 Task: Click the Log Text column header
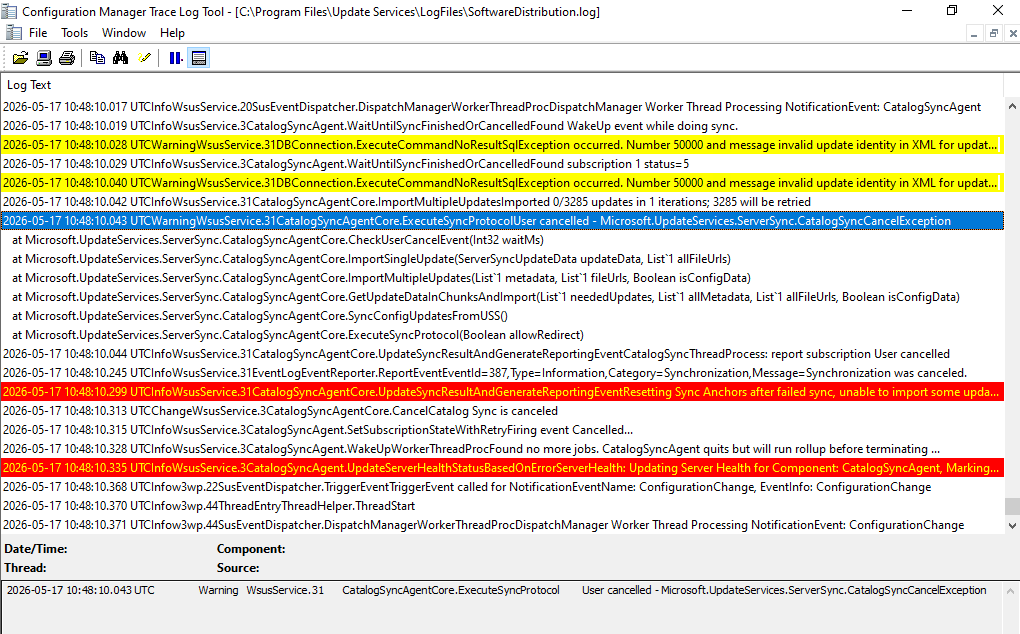[x=501, y=85]
